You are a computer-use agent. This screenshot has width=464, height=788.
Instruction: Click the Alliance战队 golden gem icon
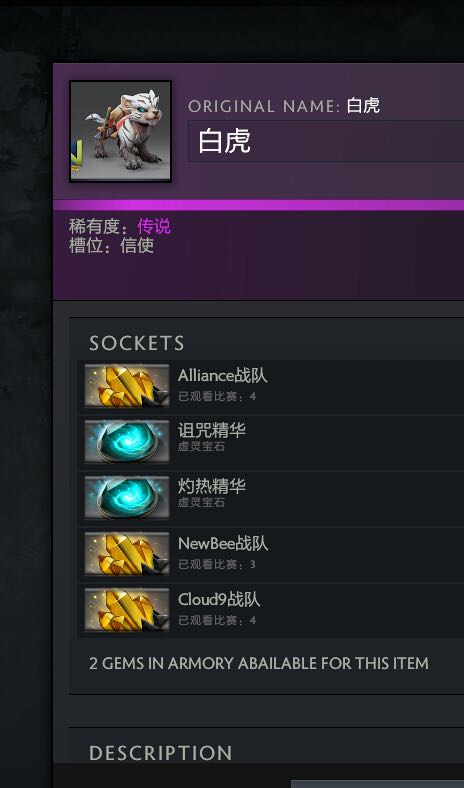(x=127, y=386)
